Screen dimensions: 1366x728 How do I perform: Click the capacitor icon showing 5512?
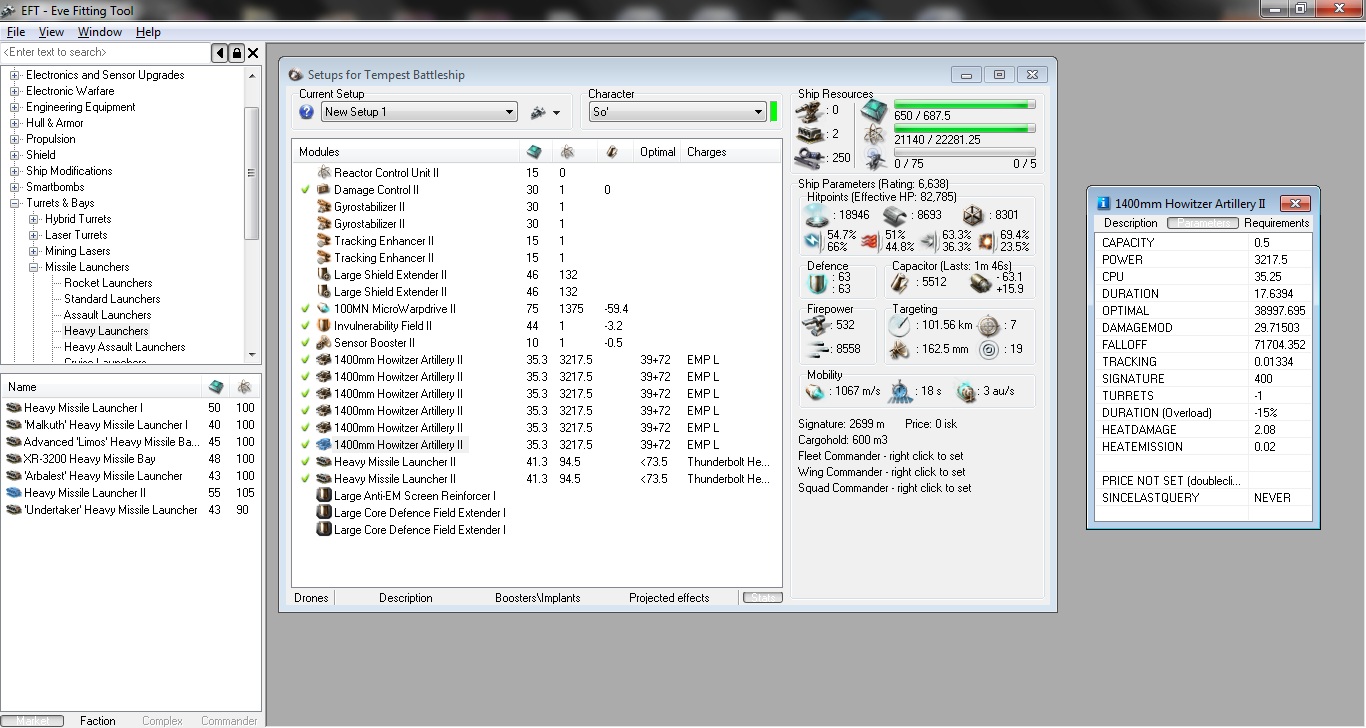point(901,283)
